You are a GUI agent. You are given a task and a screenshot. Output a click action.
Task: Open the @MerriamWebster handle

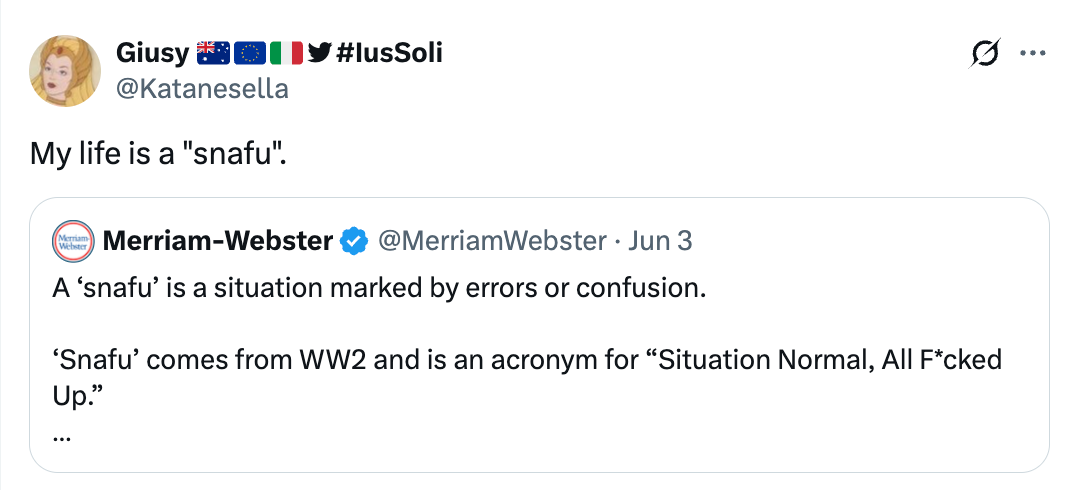point(493,241)
